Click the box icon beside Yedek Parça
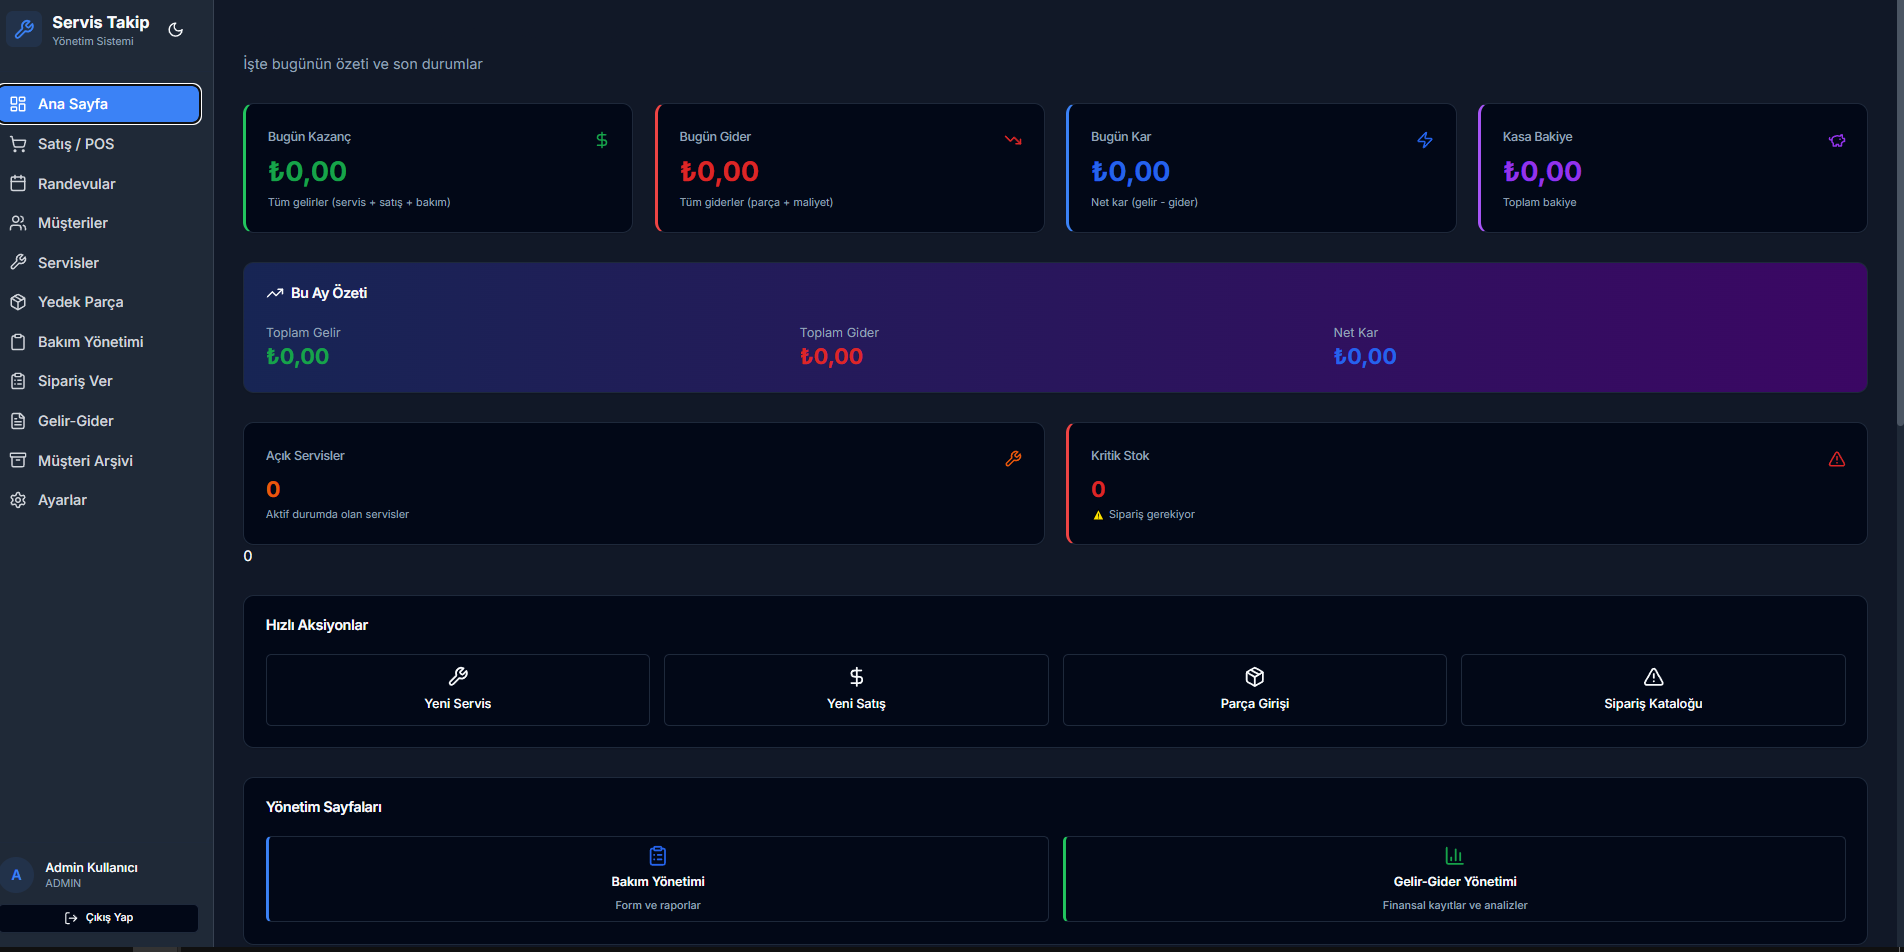Screen dimensions: 1904x952 tap(18, 302)
